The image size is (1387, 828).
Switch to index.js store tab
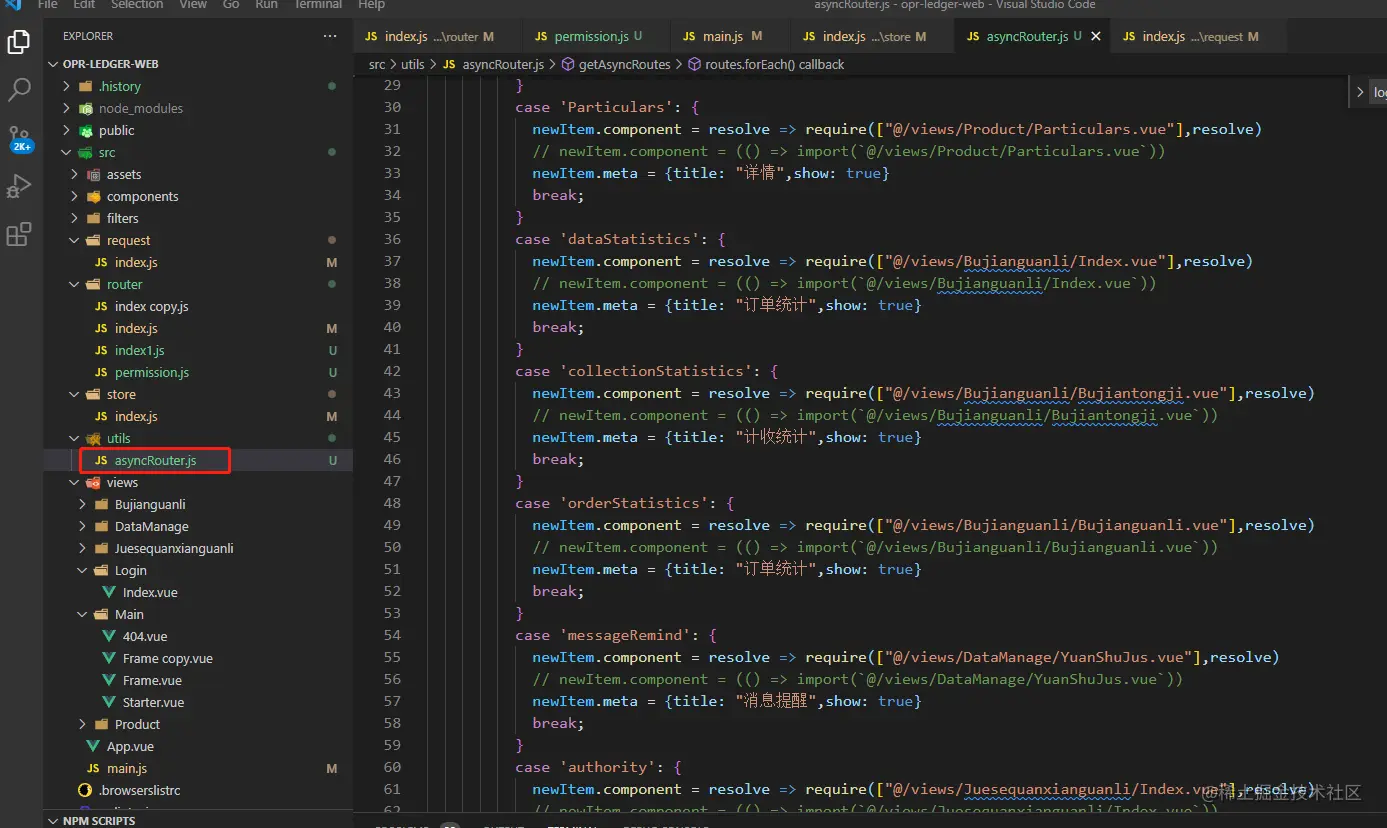(873, 36)
